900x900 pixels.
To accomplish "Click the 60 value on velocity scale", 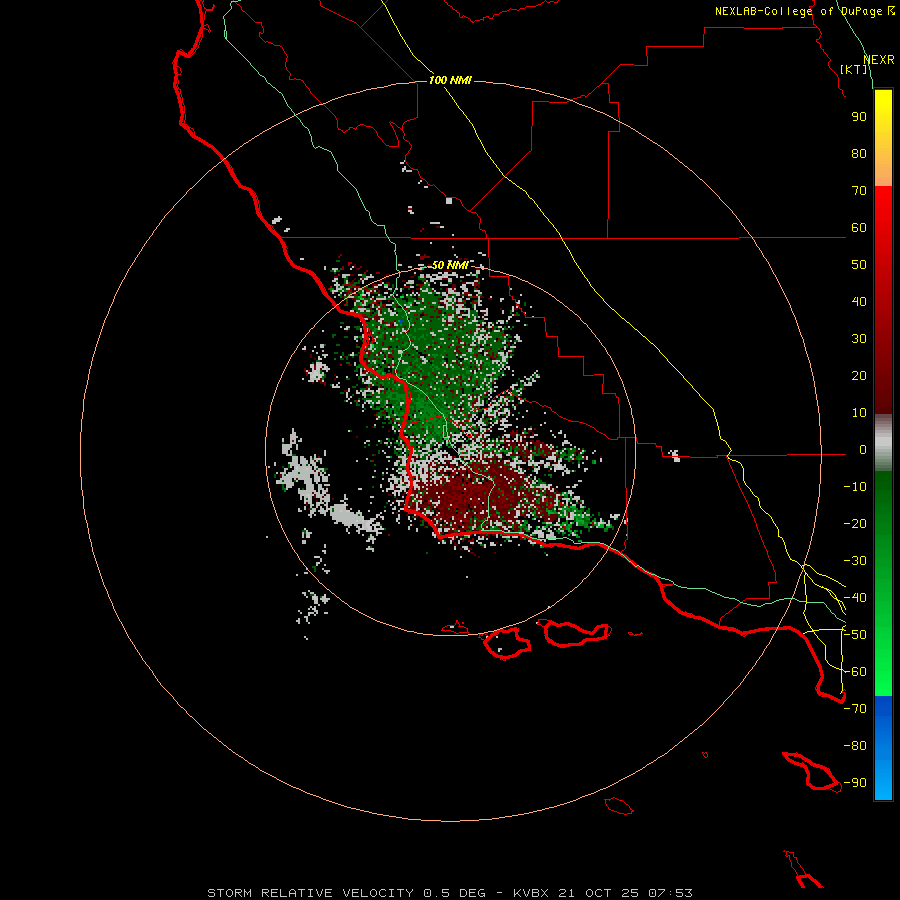I will click(859, 228).
